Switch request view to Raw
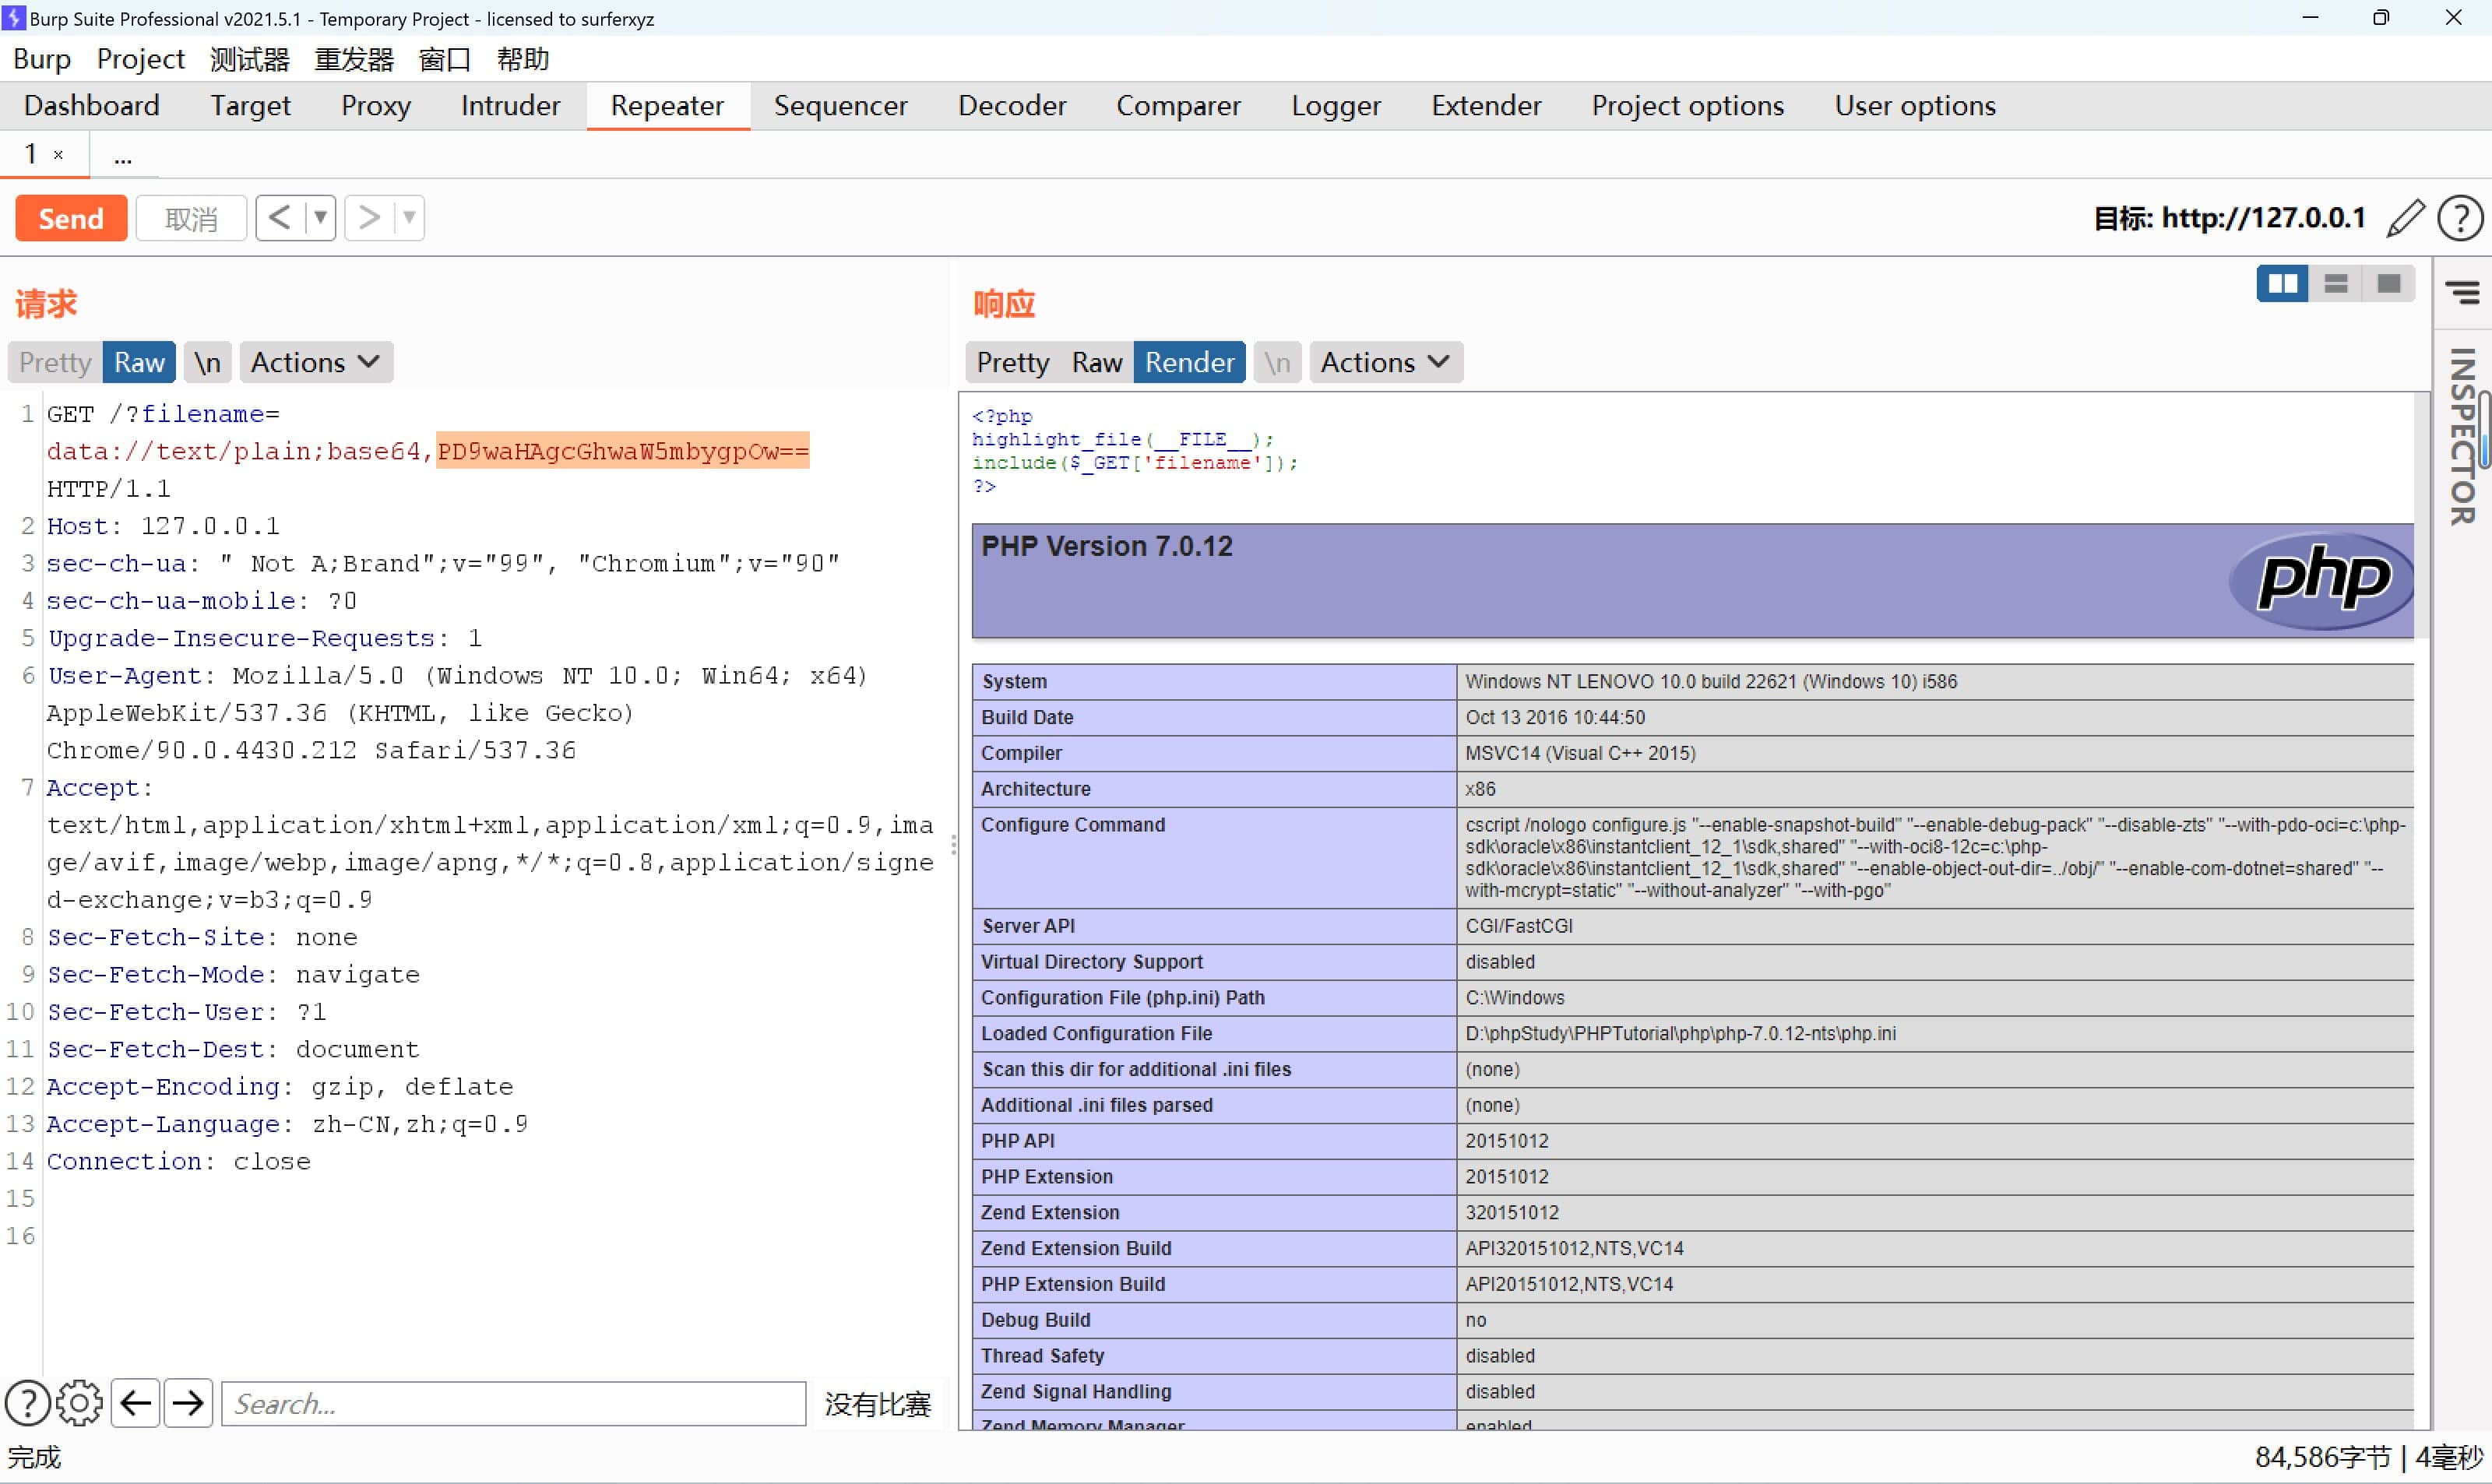2492x1484 pixels. 139,362
